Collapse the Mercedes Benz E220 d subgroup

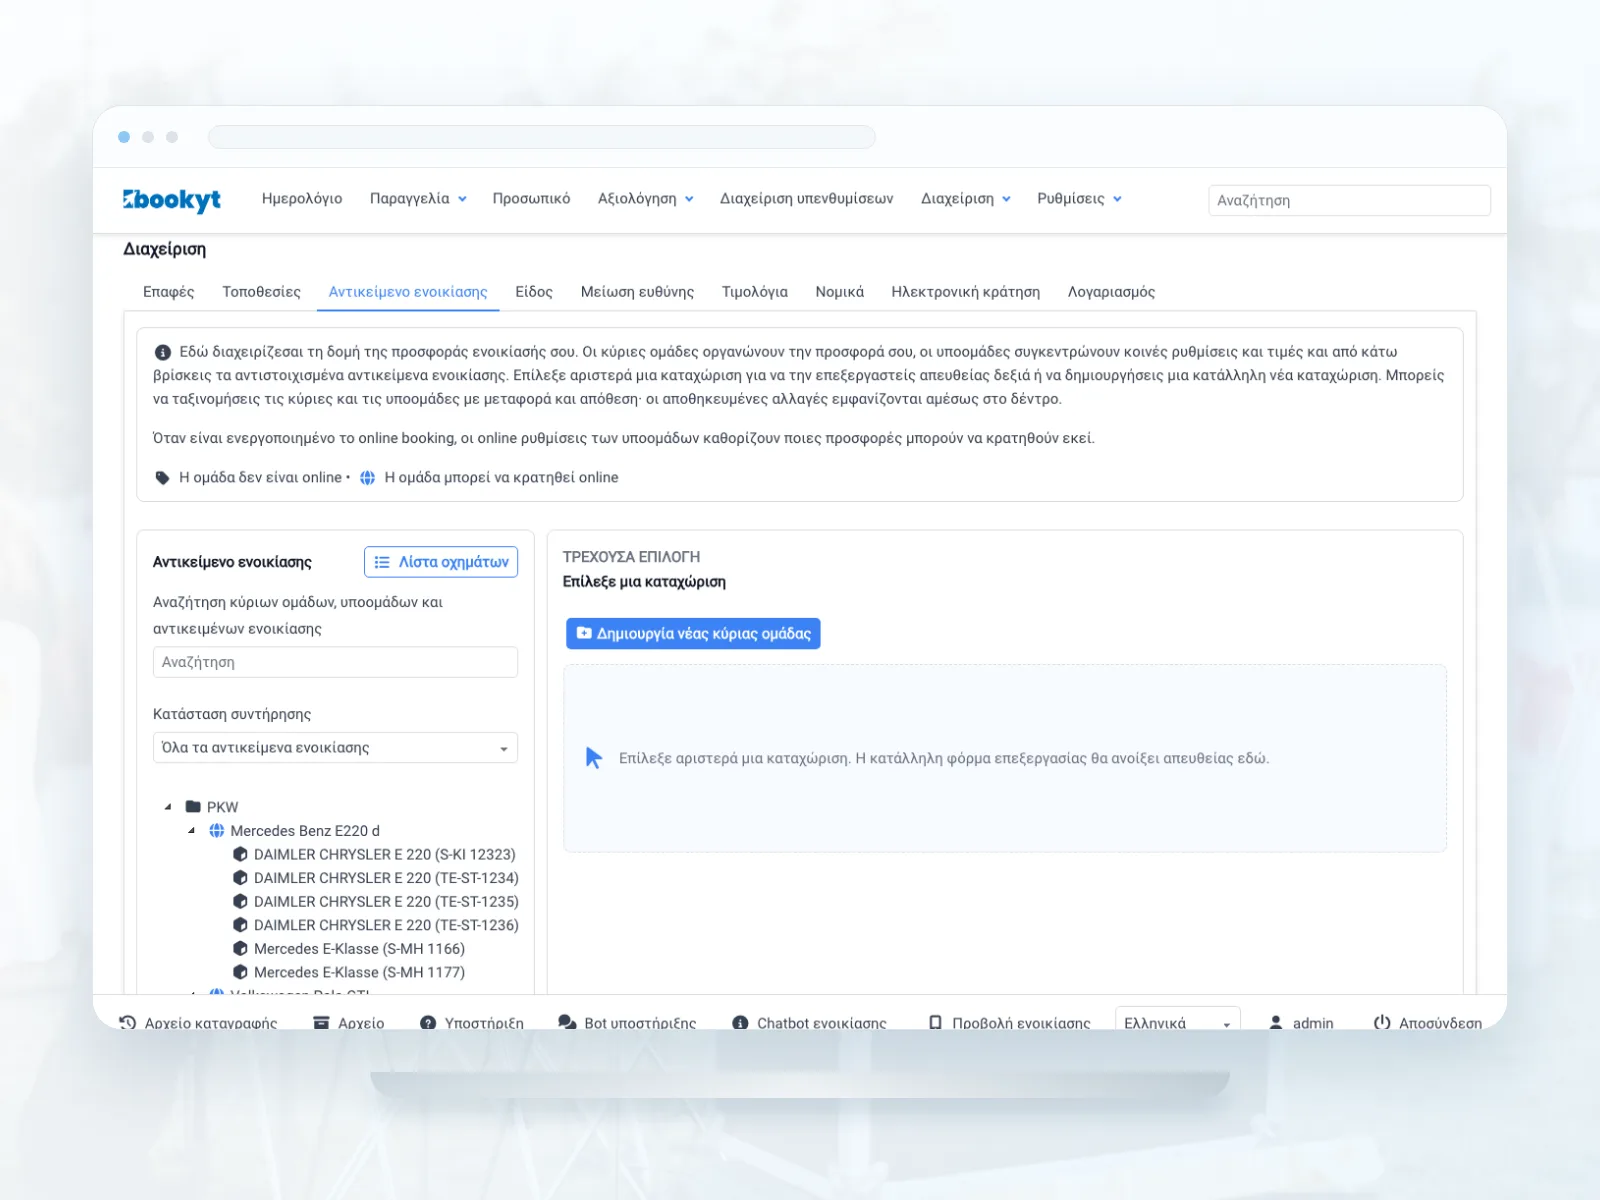pos(192,831)
